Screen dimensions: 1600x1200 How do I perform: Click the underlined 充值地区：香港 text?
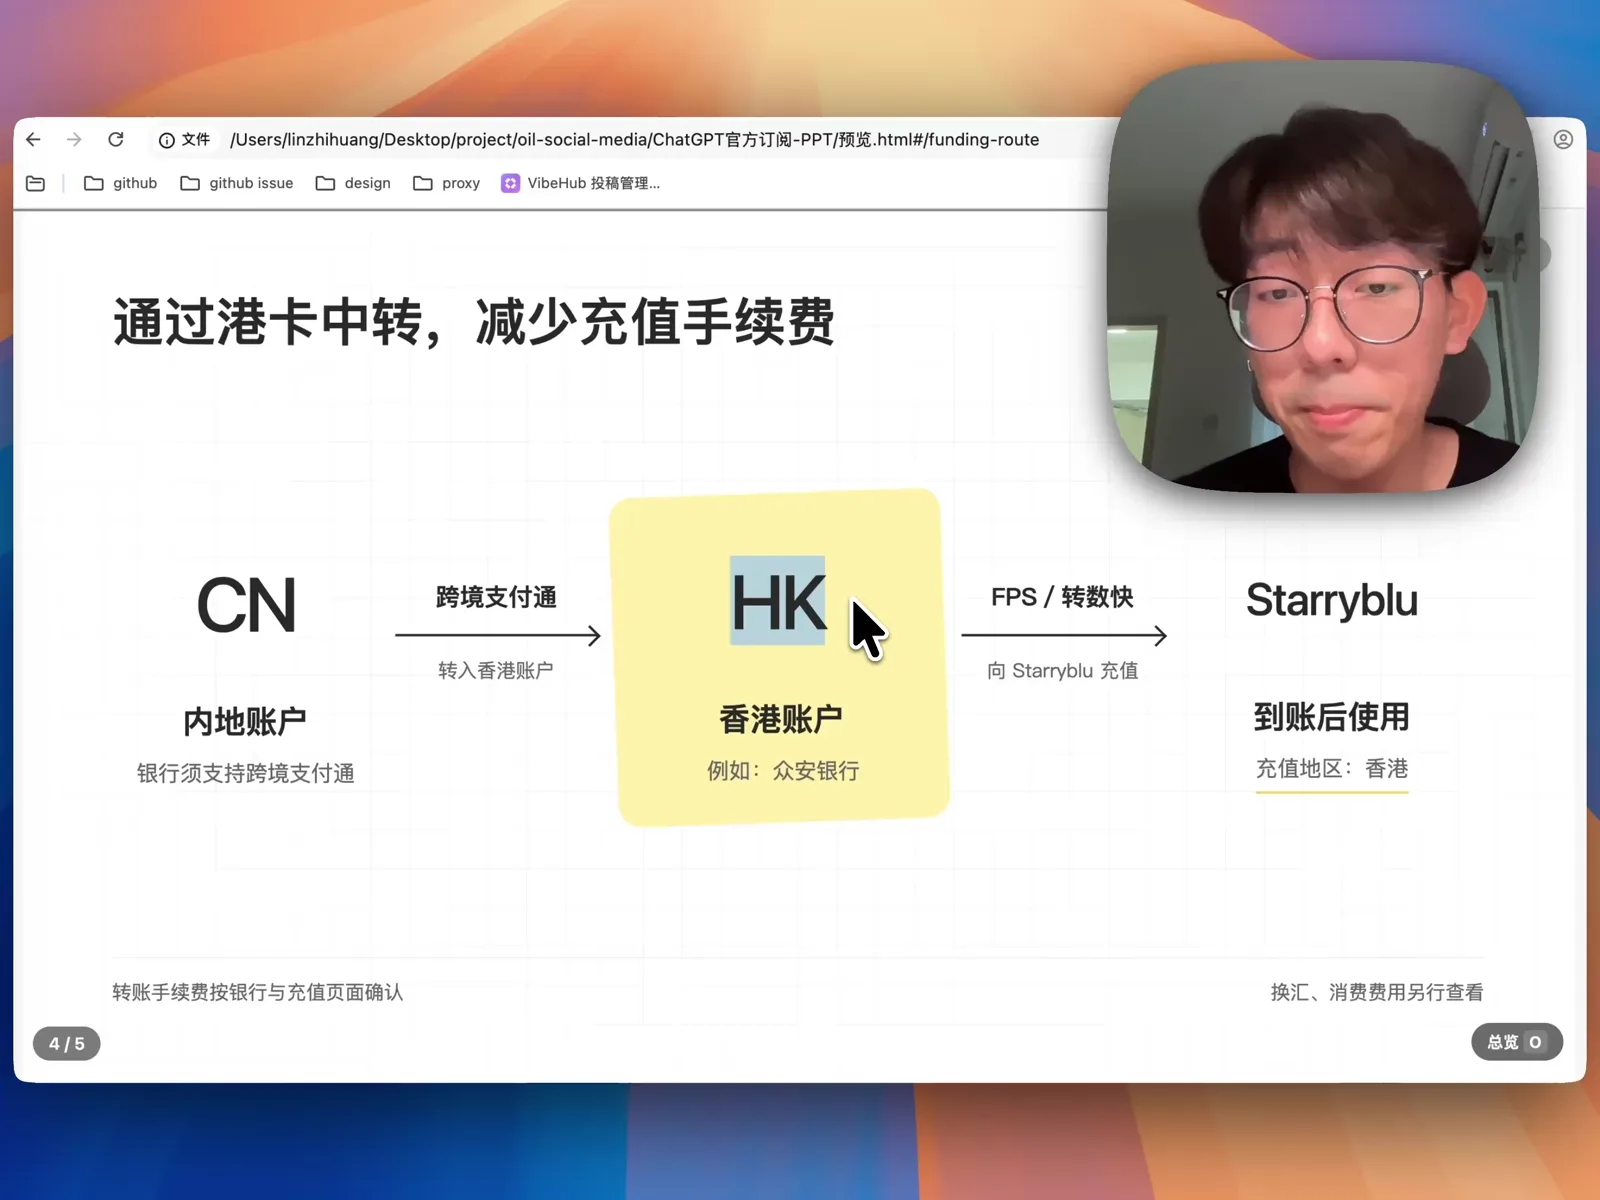click(x=1332, y=769)
